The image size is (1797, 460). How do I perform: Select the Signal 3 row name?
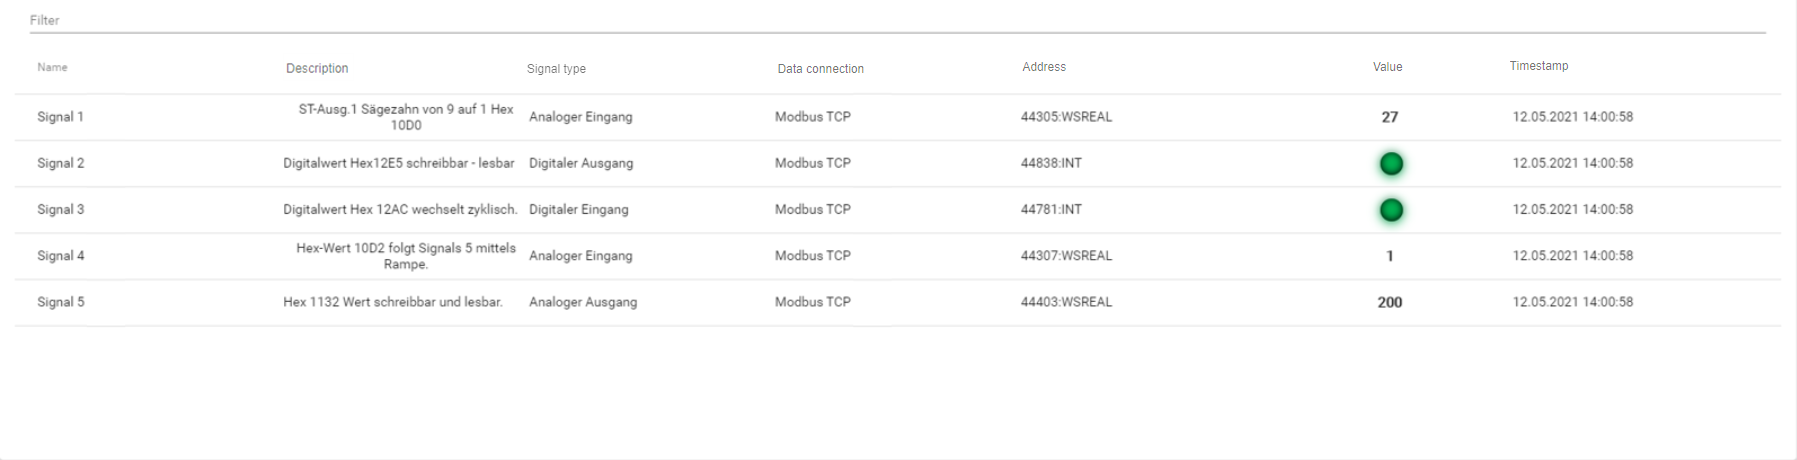coord(61,210)
